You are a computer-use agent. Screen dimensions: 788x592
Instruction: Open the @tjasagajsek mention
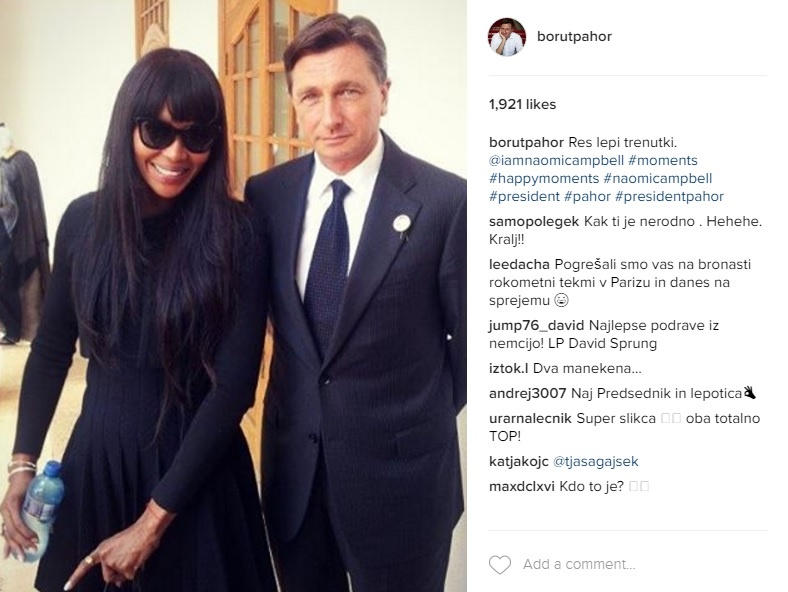pos(596,461)
